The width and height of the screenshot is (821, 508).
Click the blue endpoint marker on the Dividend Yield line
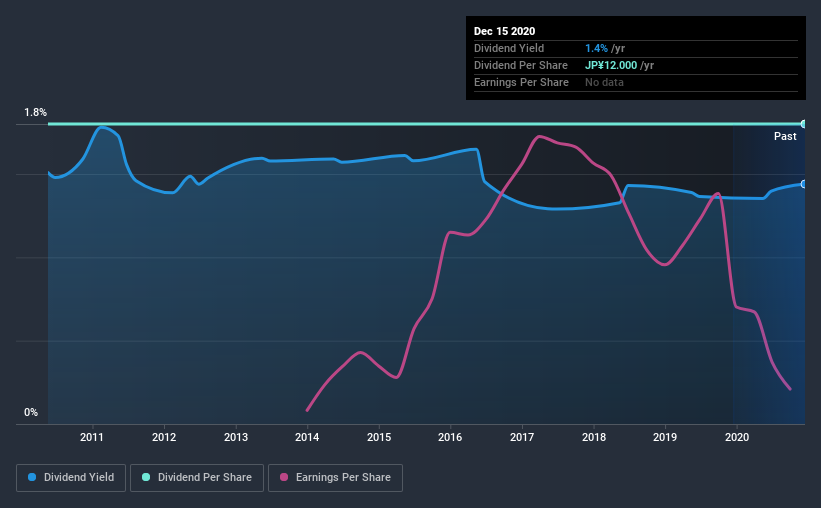click(x=803, y=184)
